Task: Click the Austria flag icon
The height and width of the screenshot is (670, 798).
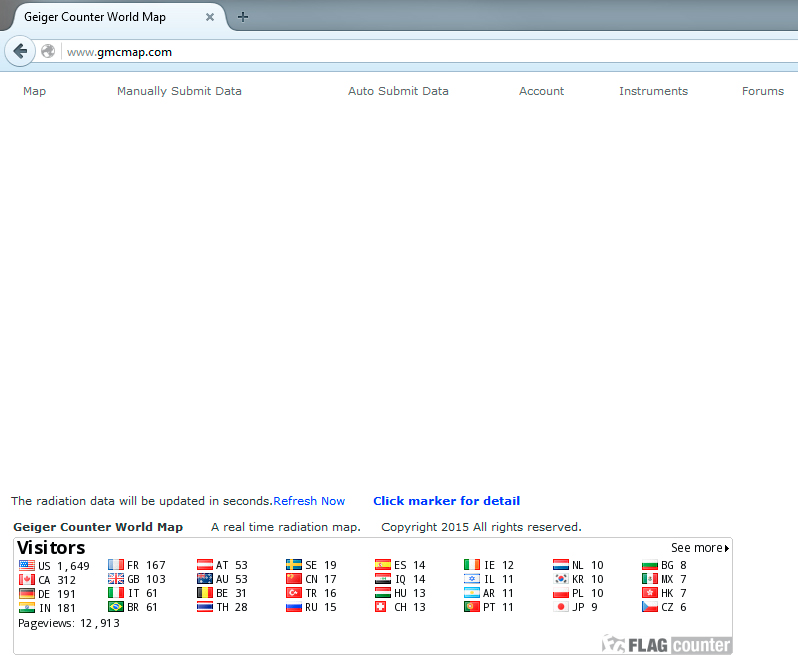Action: [205, 565]
